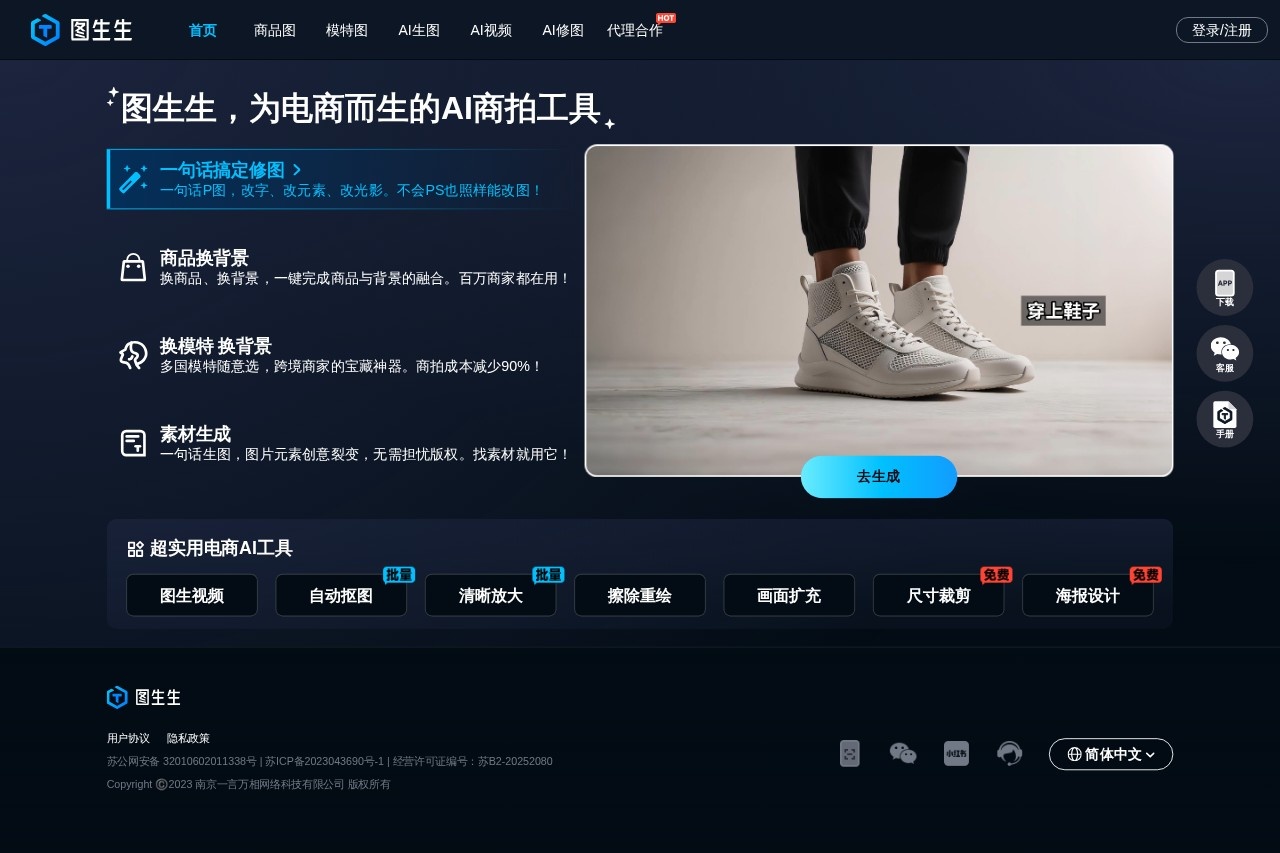
Task: Click the QR code icon in the footer
Action: (x=849, y=753)
